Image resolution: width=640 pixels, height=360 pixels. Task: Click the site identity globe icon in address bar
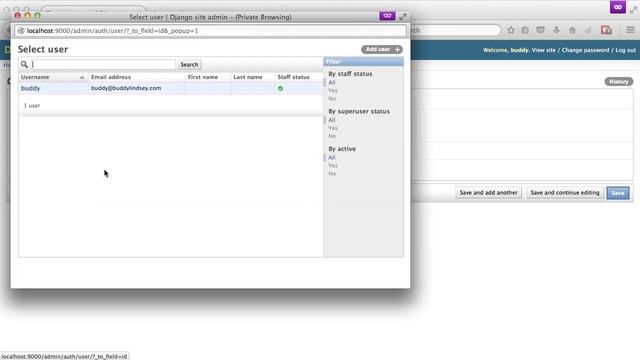tap(21, 31)
